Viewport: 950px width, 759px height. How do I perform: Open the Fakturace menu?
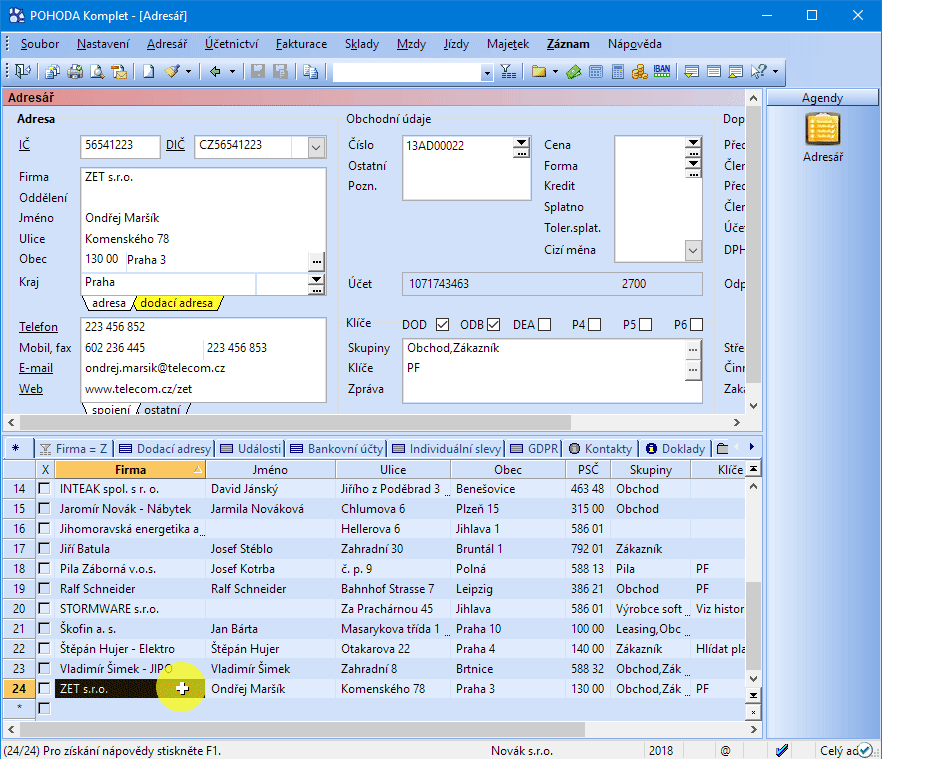[x=301, y=44]
